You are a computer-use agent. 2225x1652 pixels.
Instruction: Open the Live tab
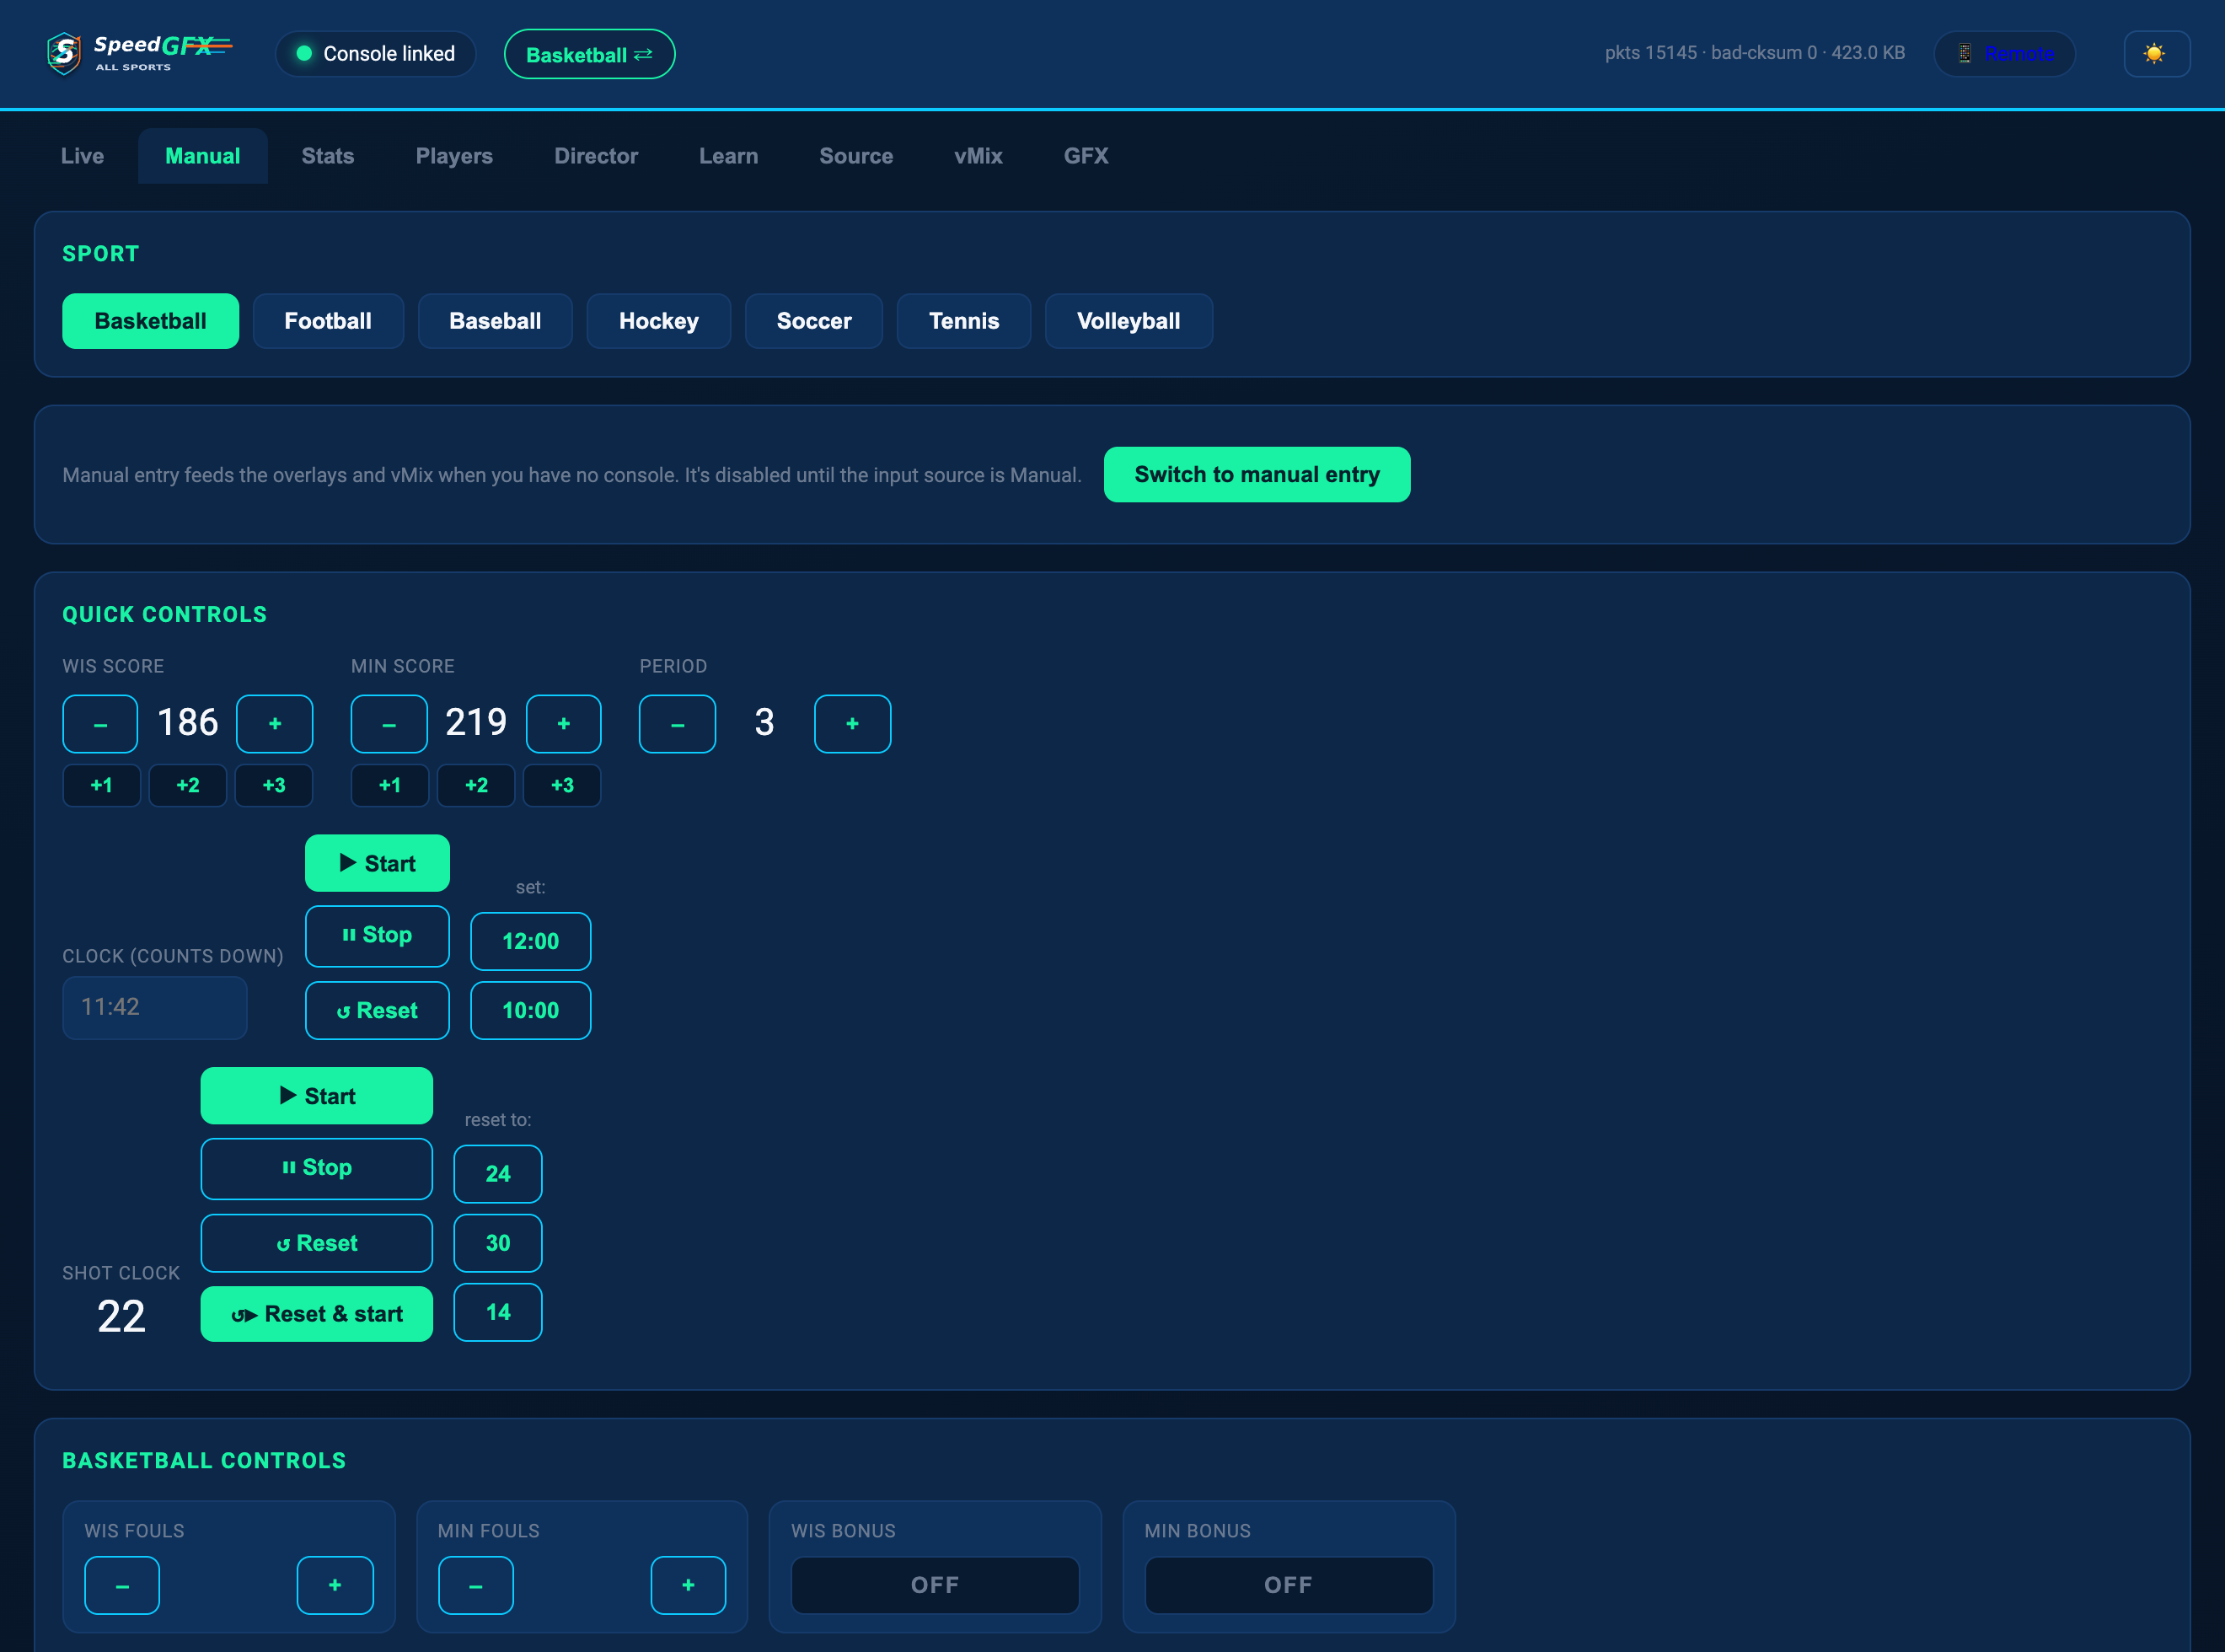82,156
